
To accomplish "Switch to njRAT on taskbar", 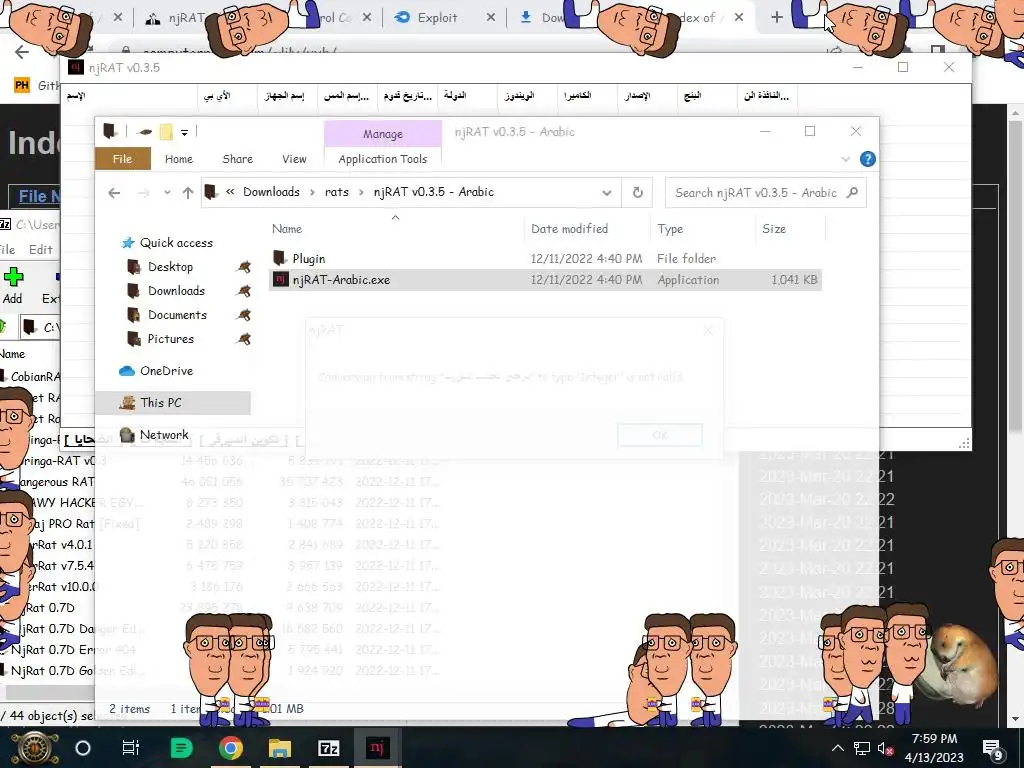I will tap(377, 748).
